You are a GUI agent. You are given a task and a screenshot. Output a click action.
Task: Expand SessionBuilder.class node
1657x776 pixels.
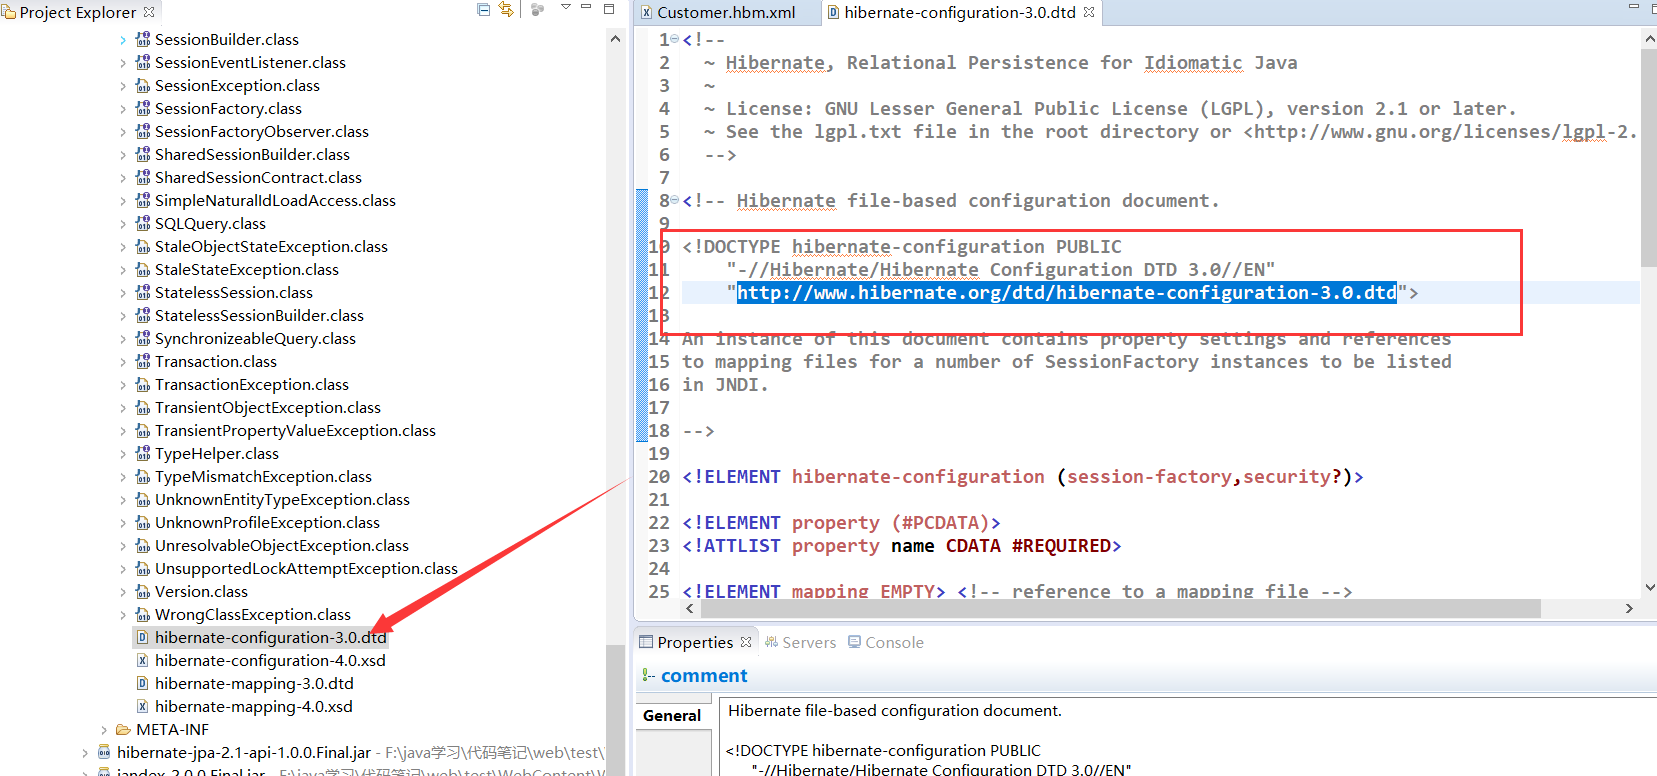(123, 40)
